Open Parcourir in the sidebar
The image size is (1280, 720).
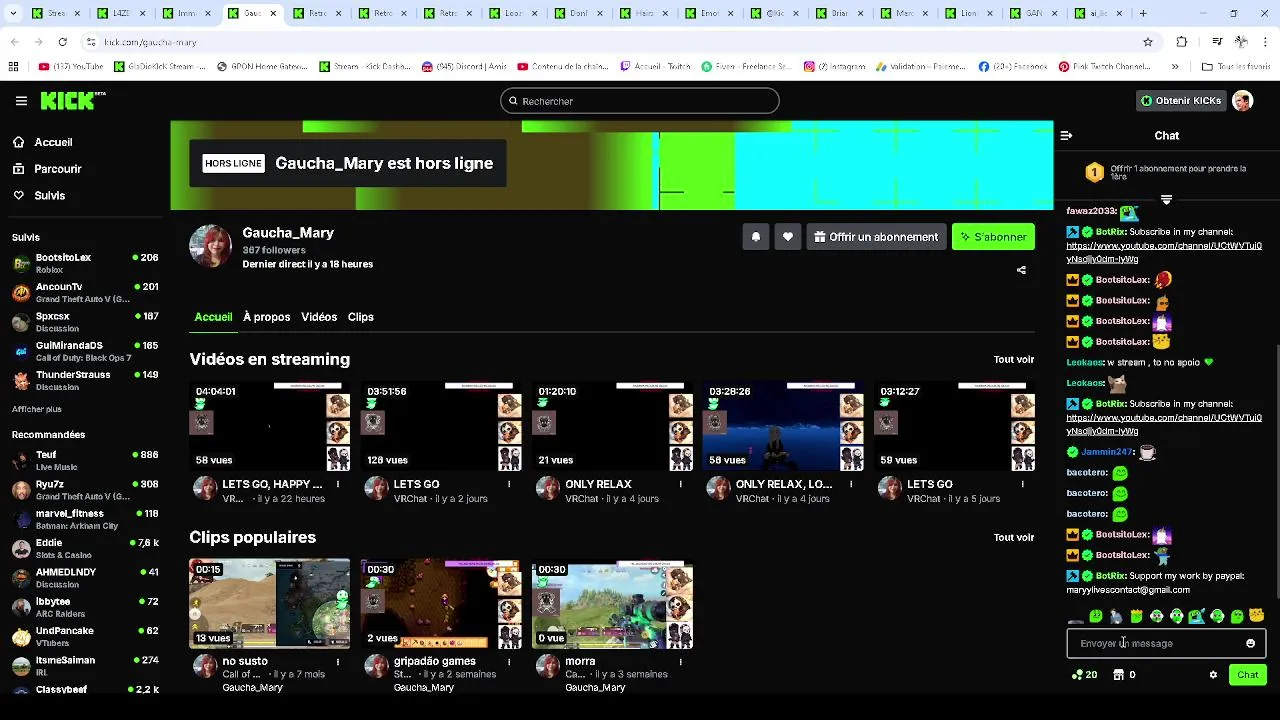coord(57,169)
